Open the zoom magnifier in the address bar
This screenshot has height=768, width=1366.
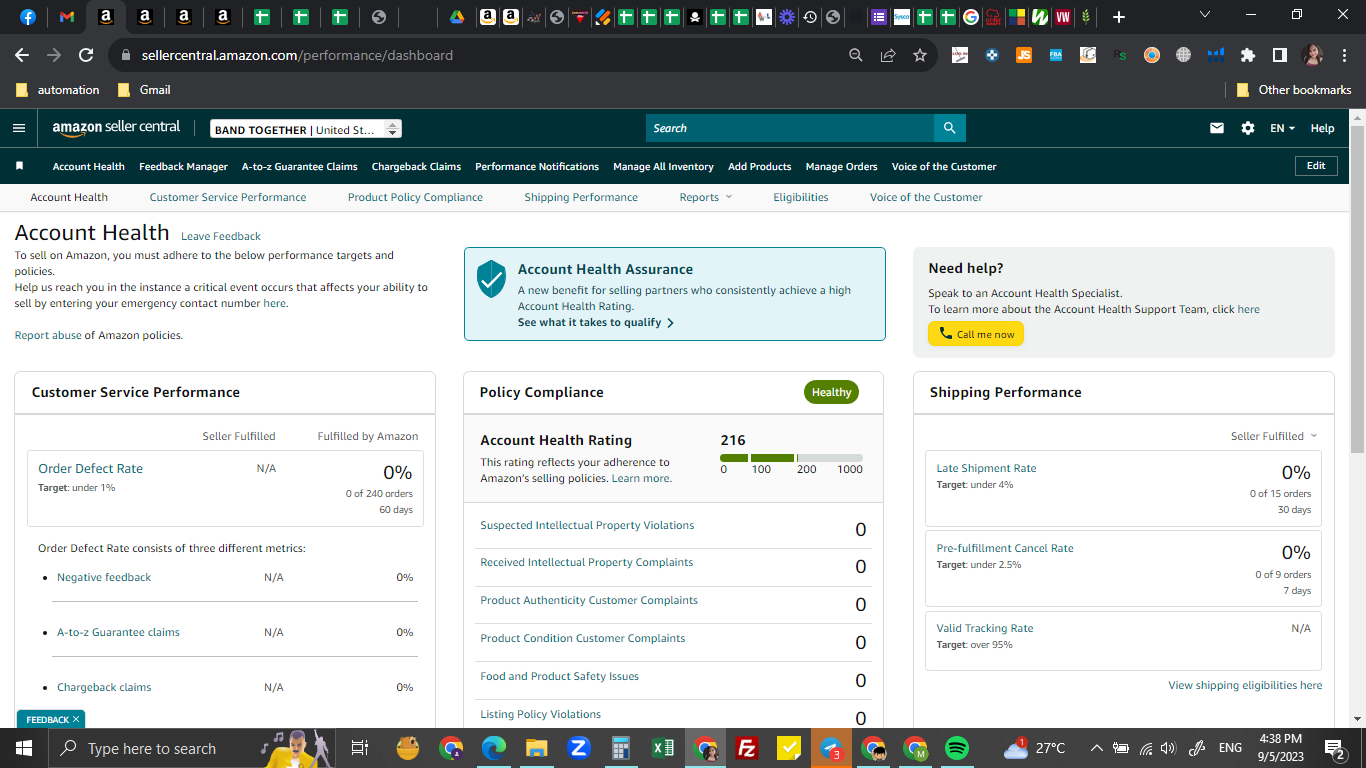click(x=856, y=55)
